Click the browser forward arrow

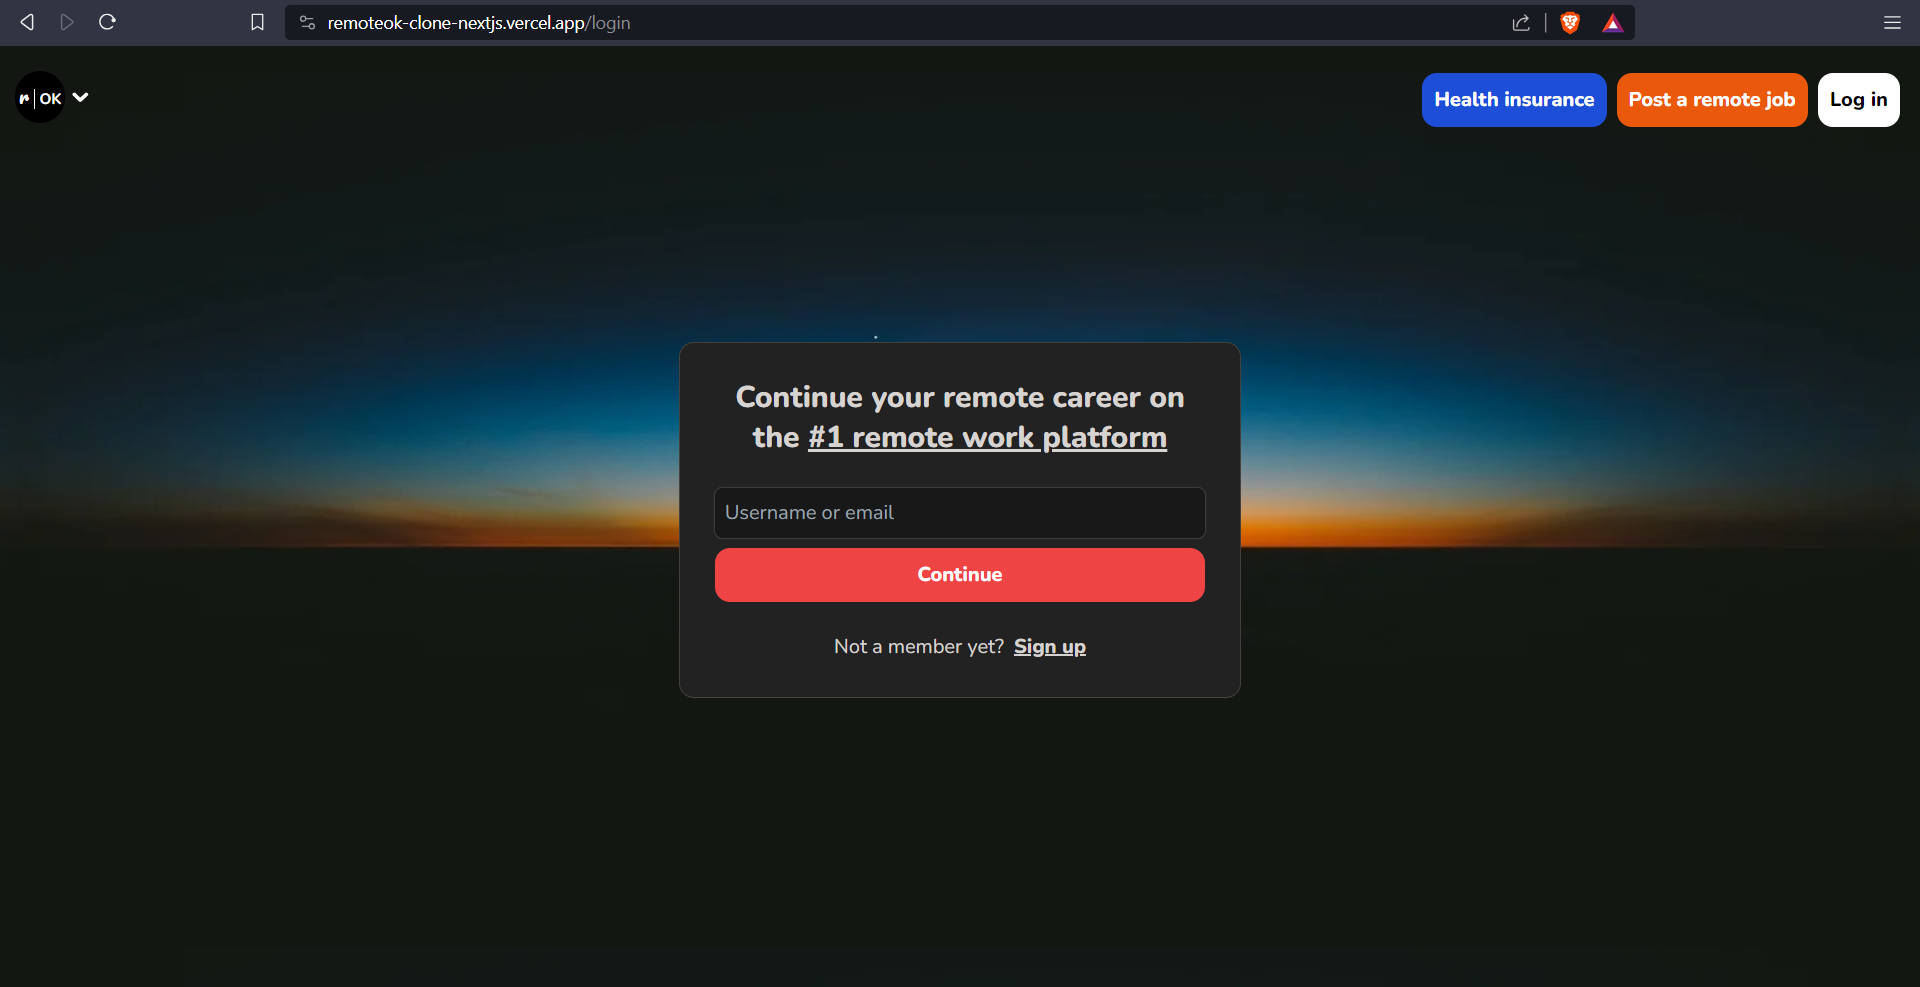point(67,22)
